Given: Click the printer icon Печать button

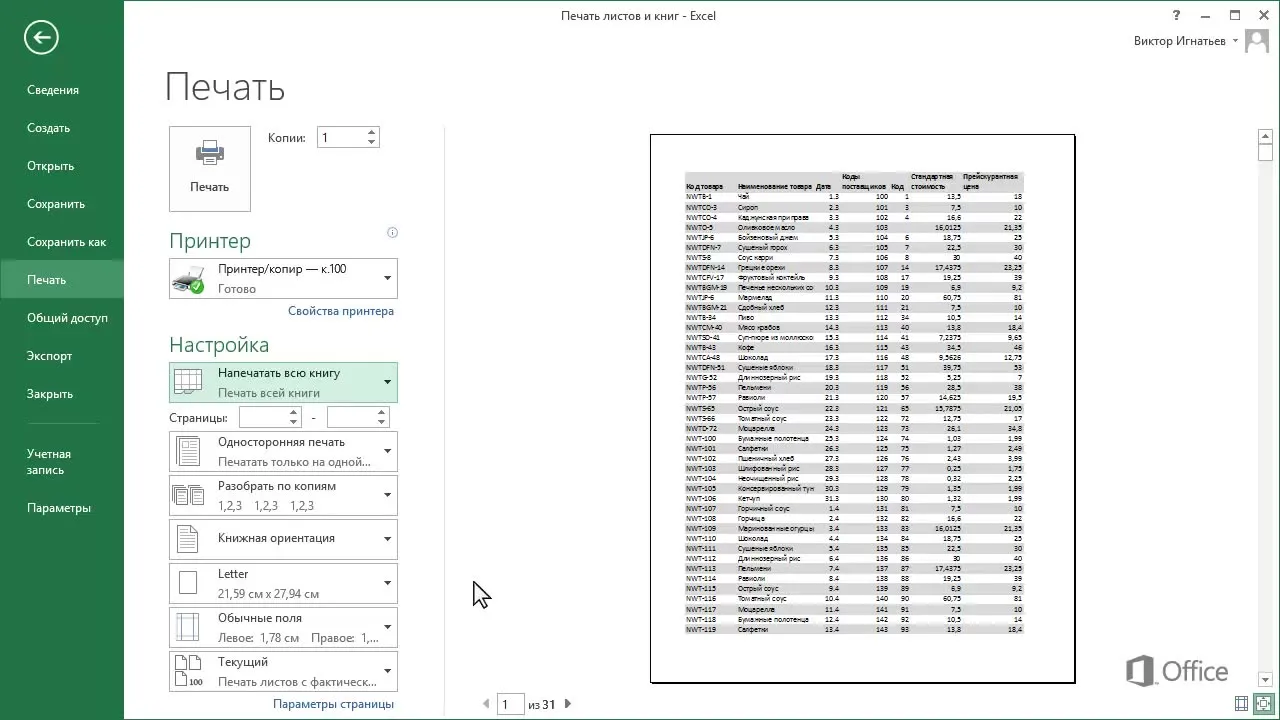Looking at the screenshot, I should 210,168.
